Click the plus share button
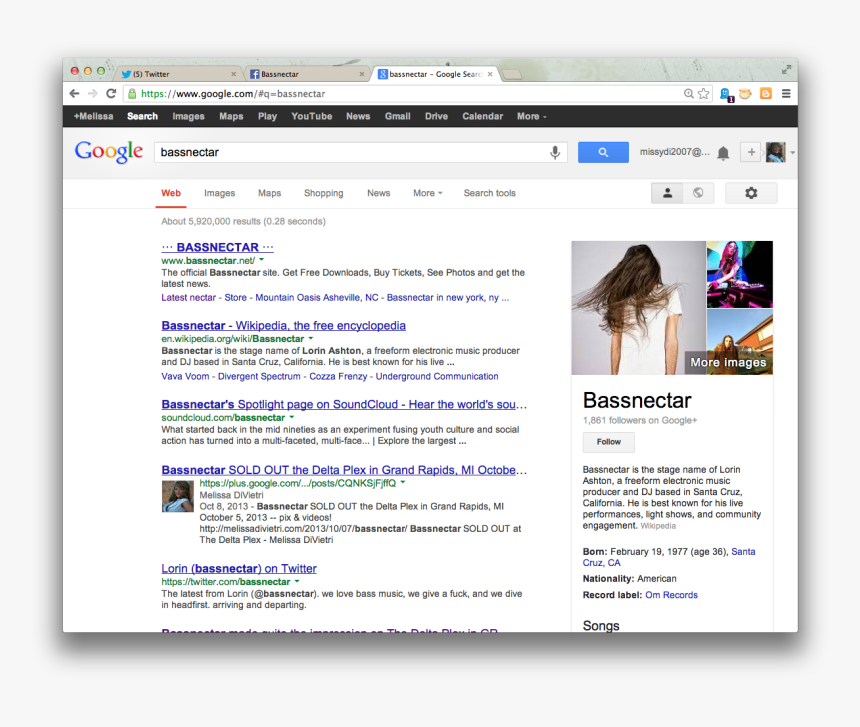Screen dimensions: 860x727 (x=751, y=152)
